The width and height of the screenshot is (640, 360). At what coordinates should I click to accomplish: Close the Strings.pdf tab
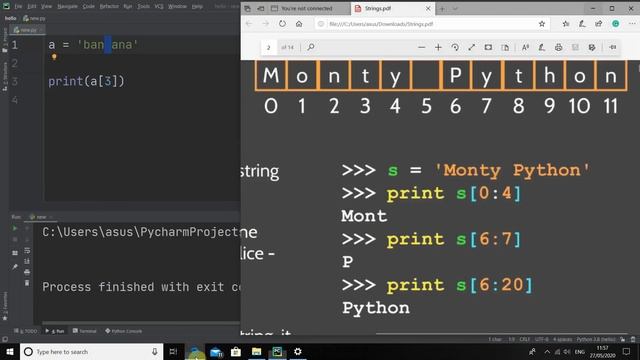pos(428,8)
